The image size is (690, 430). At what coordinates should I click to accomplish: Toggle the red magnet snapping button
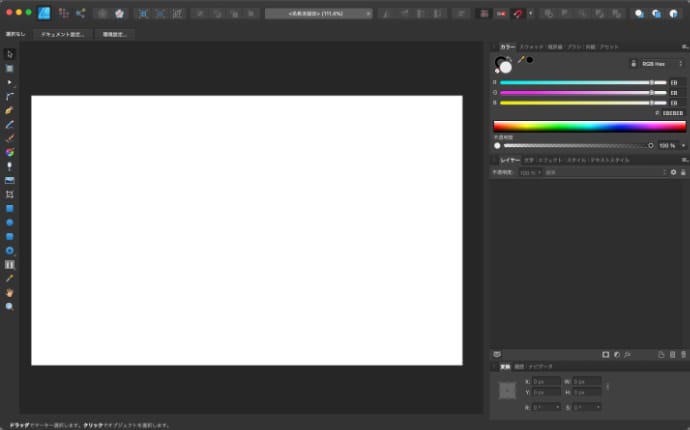517,14
